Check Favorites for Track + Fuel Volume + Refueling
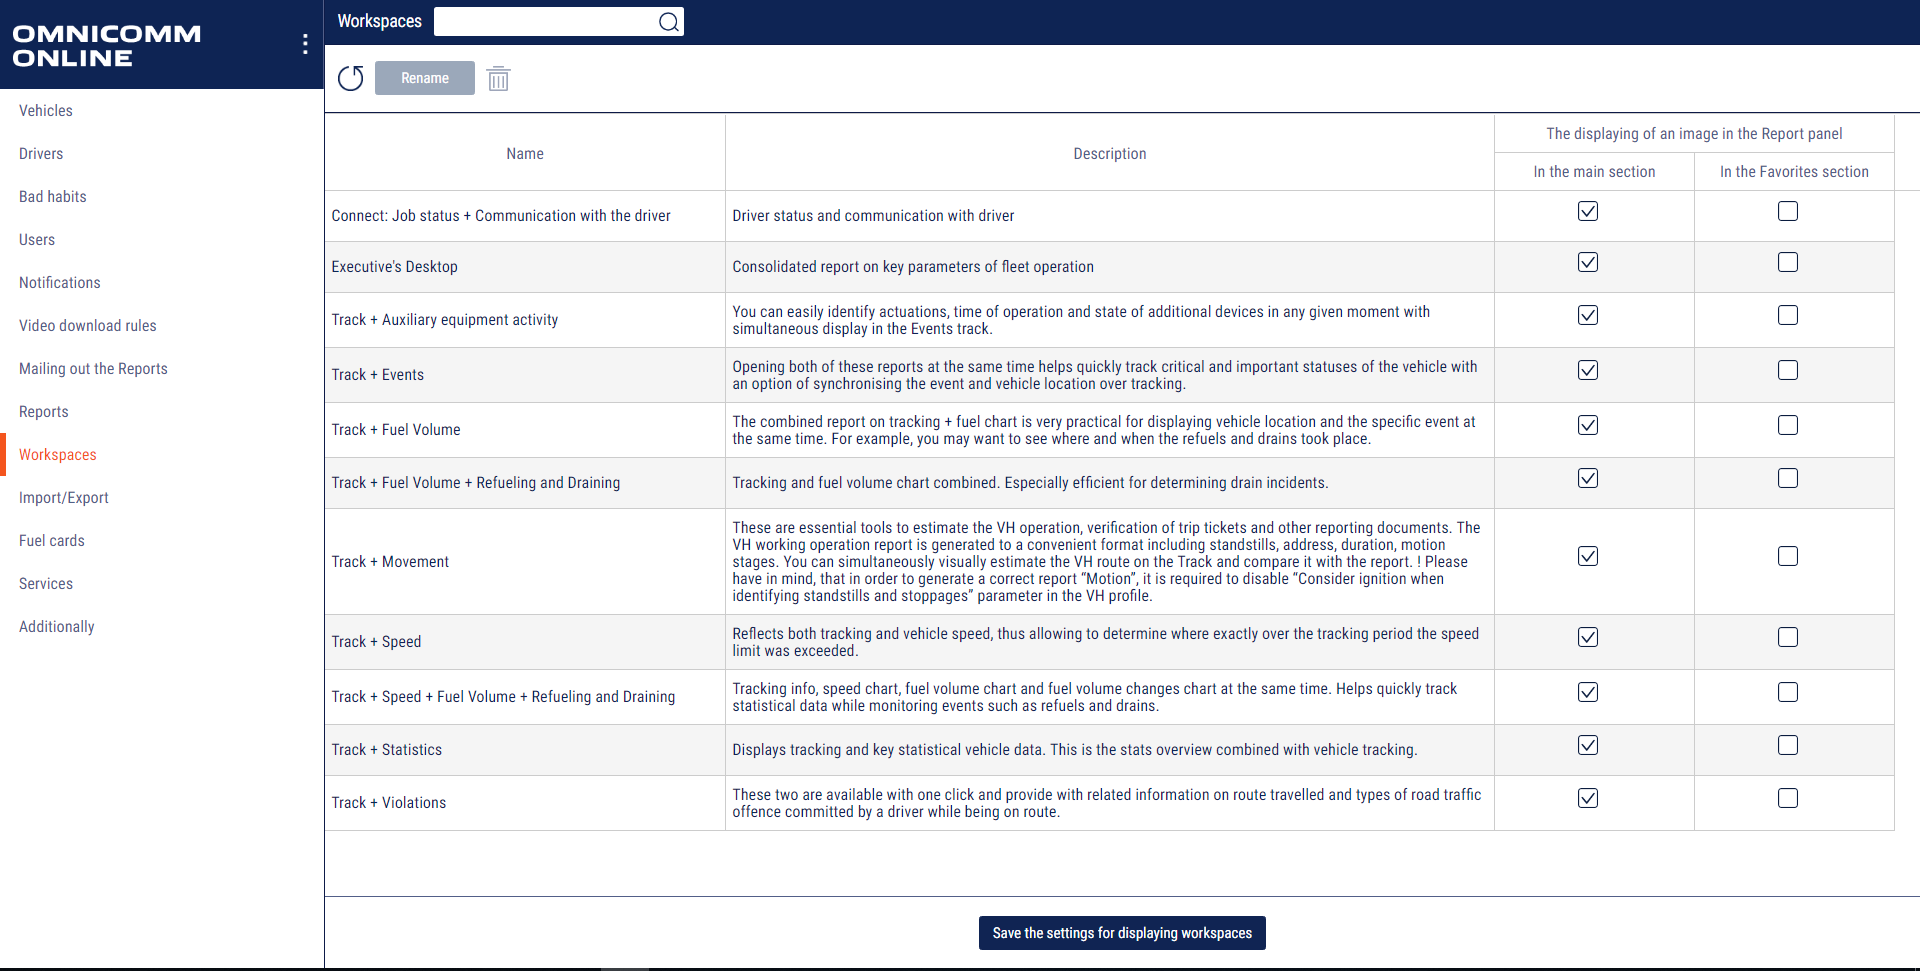The height and width of the screenshot is (971, 1920). tap(1788, 478)
